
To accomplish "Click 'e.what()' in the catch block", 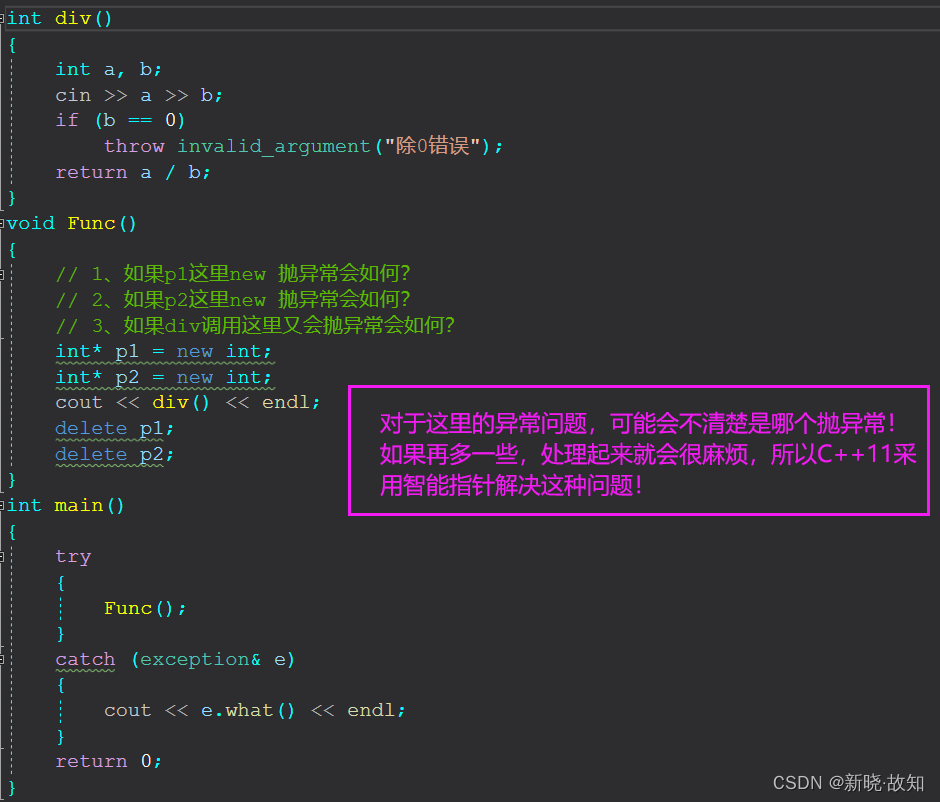I will coord(248,710).
